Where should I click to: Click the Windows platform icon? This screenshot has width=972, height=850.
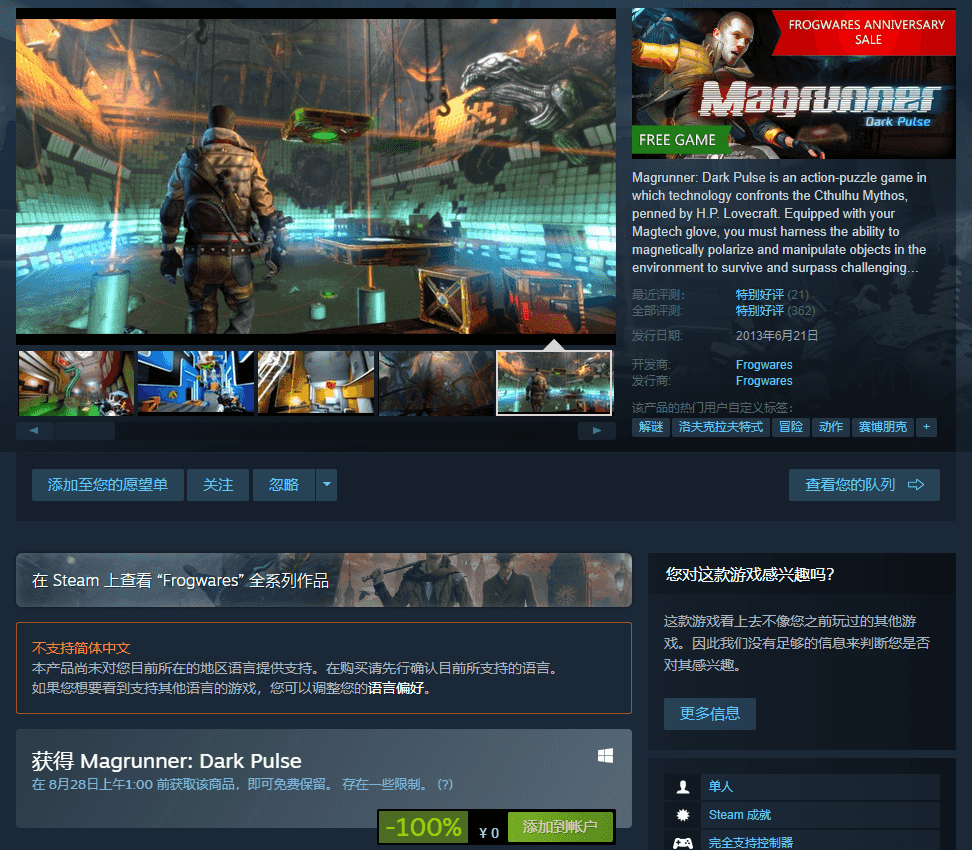click(x=605, y=756)
